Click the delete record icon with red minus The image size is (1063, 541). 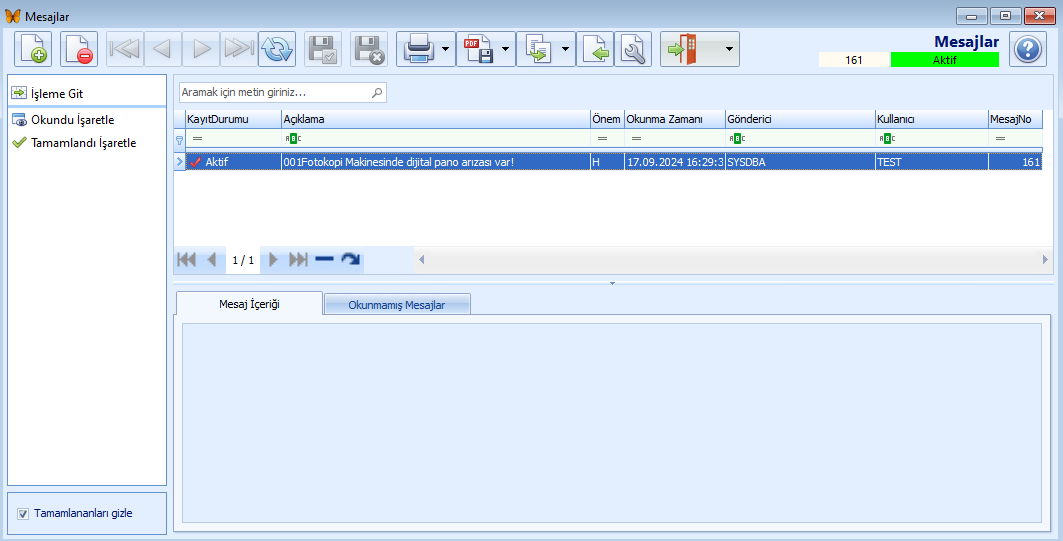coord(79,49)
